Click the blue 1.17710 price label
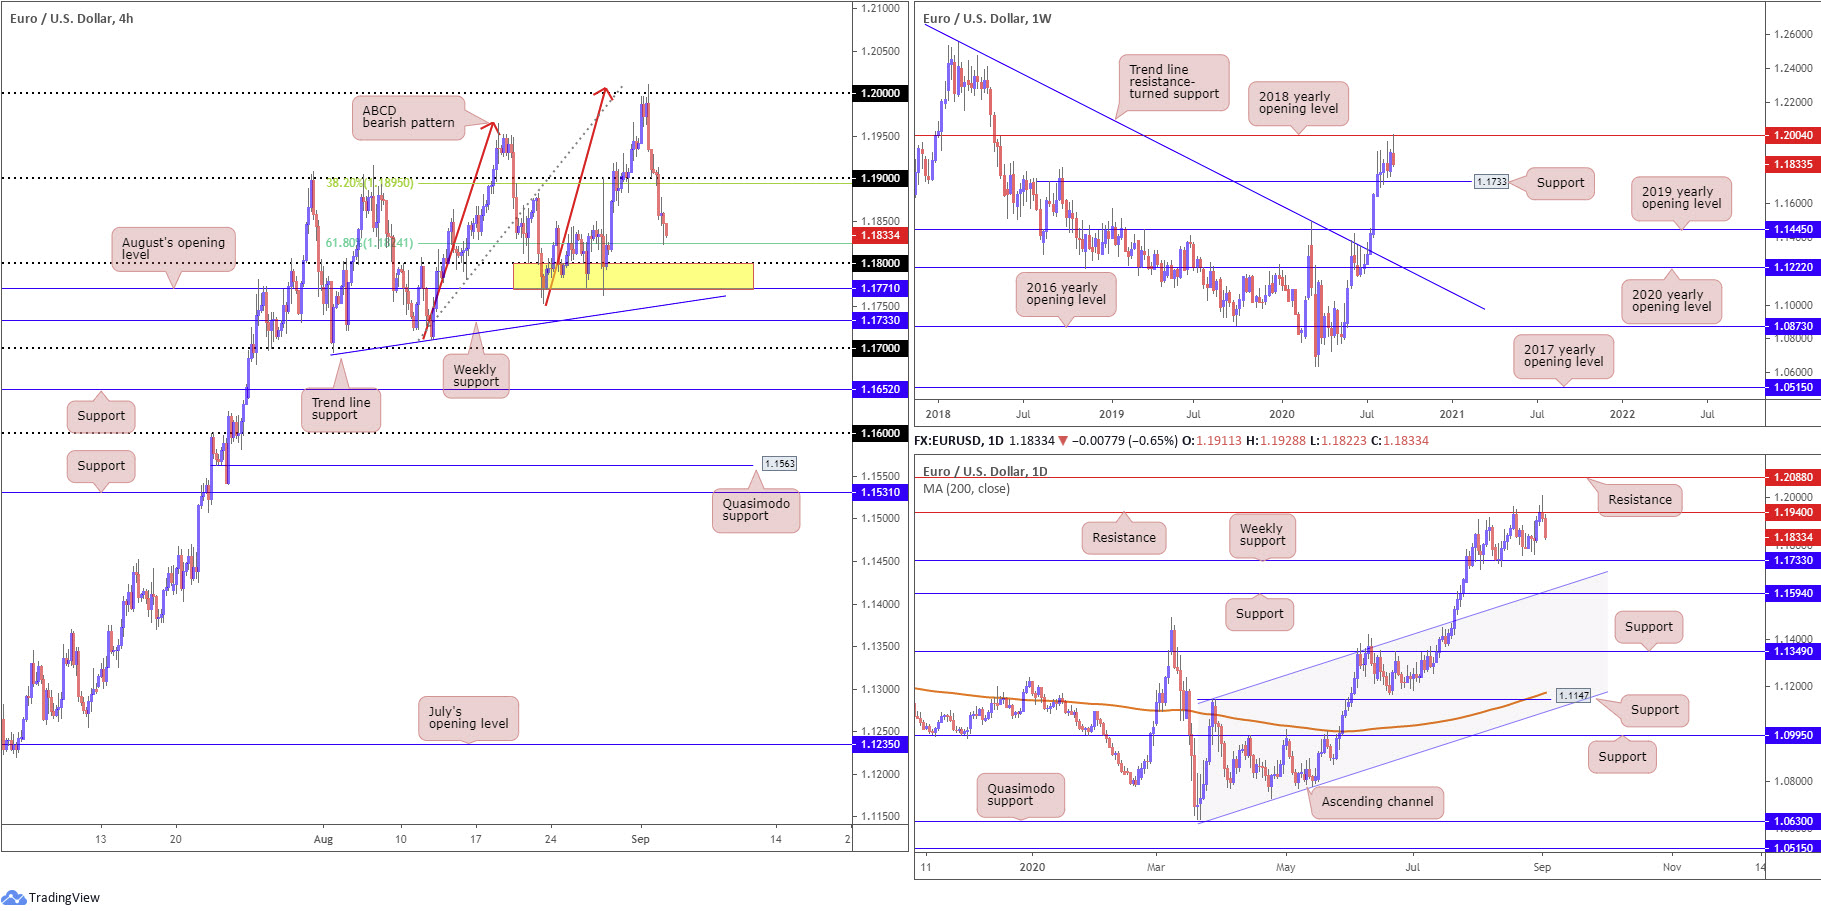This screenshot has height=911, width=1821. coord(878,288)
